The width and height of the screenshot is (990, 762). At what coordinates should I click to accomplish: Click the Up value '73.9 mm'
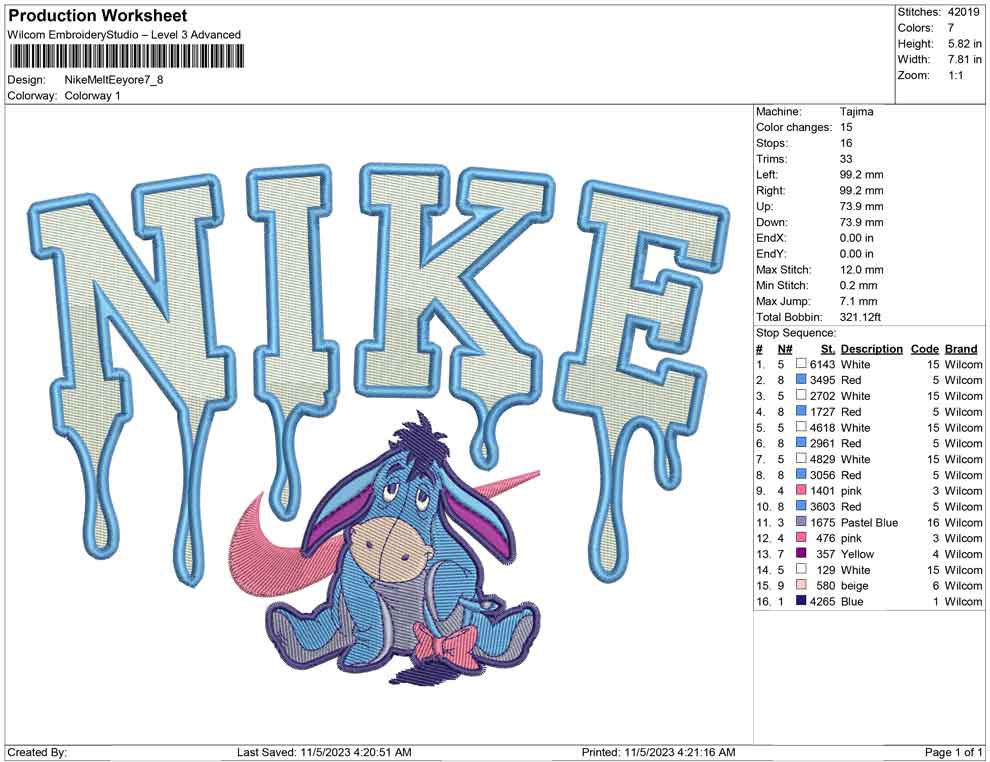point(861,206)
